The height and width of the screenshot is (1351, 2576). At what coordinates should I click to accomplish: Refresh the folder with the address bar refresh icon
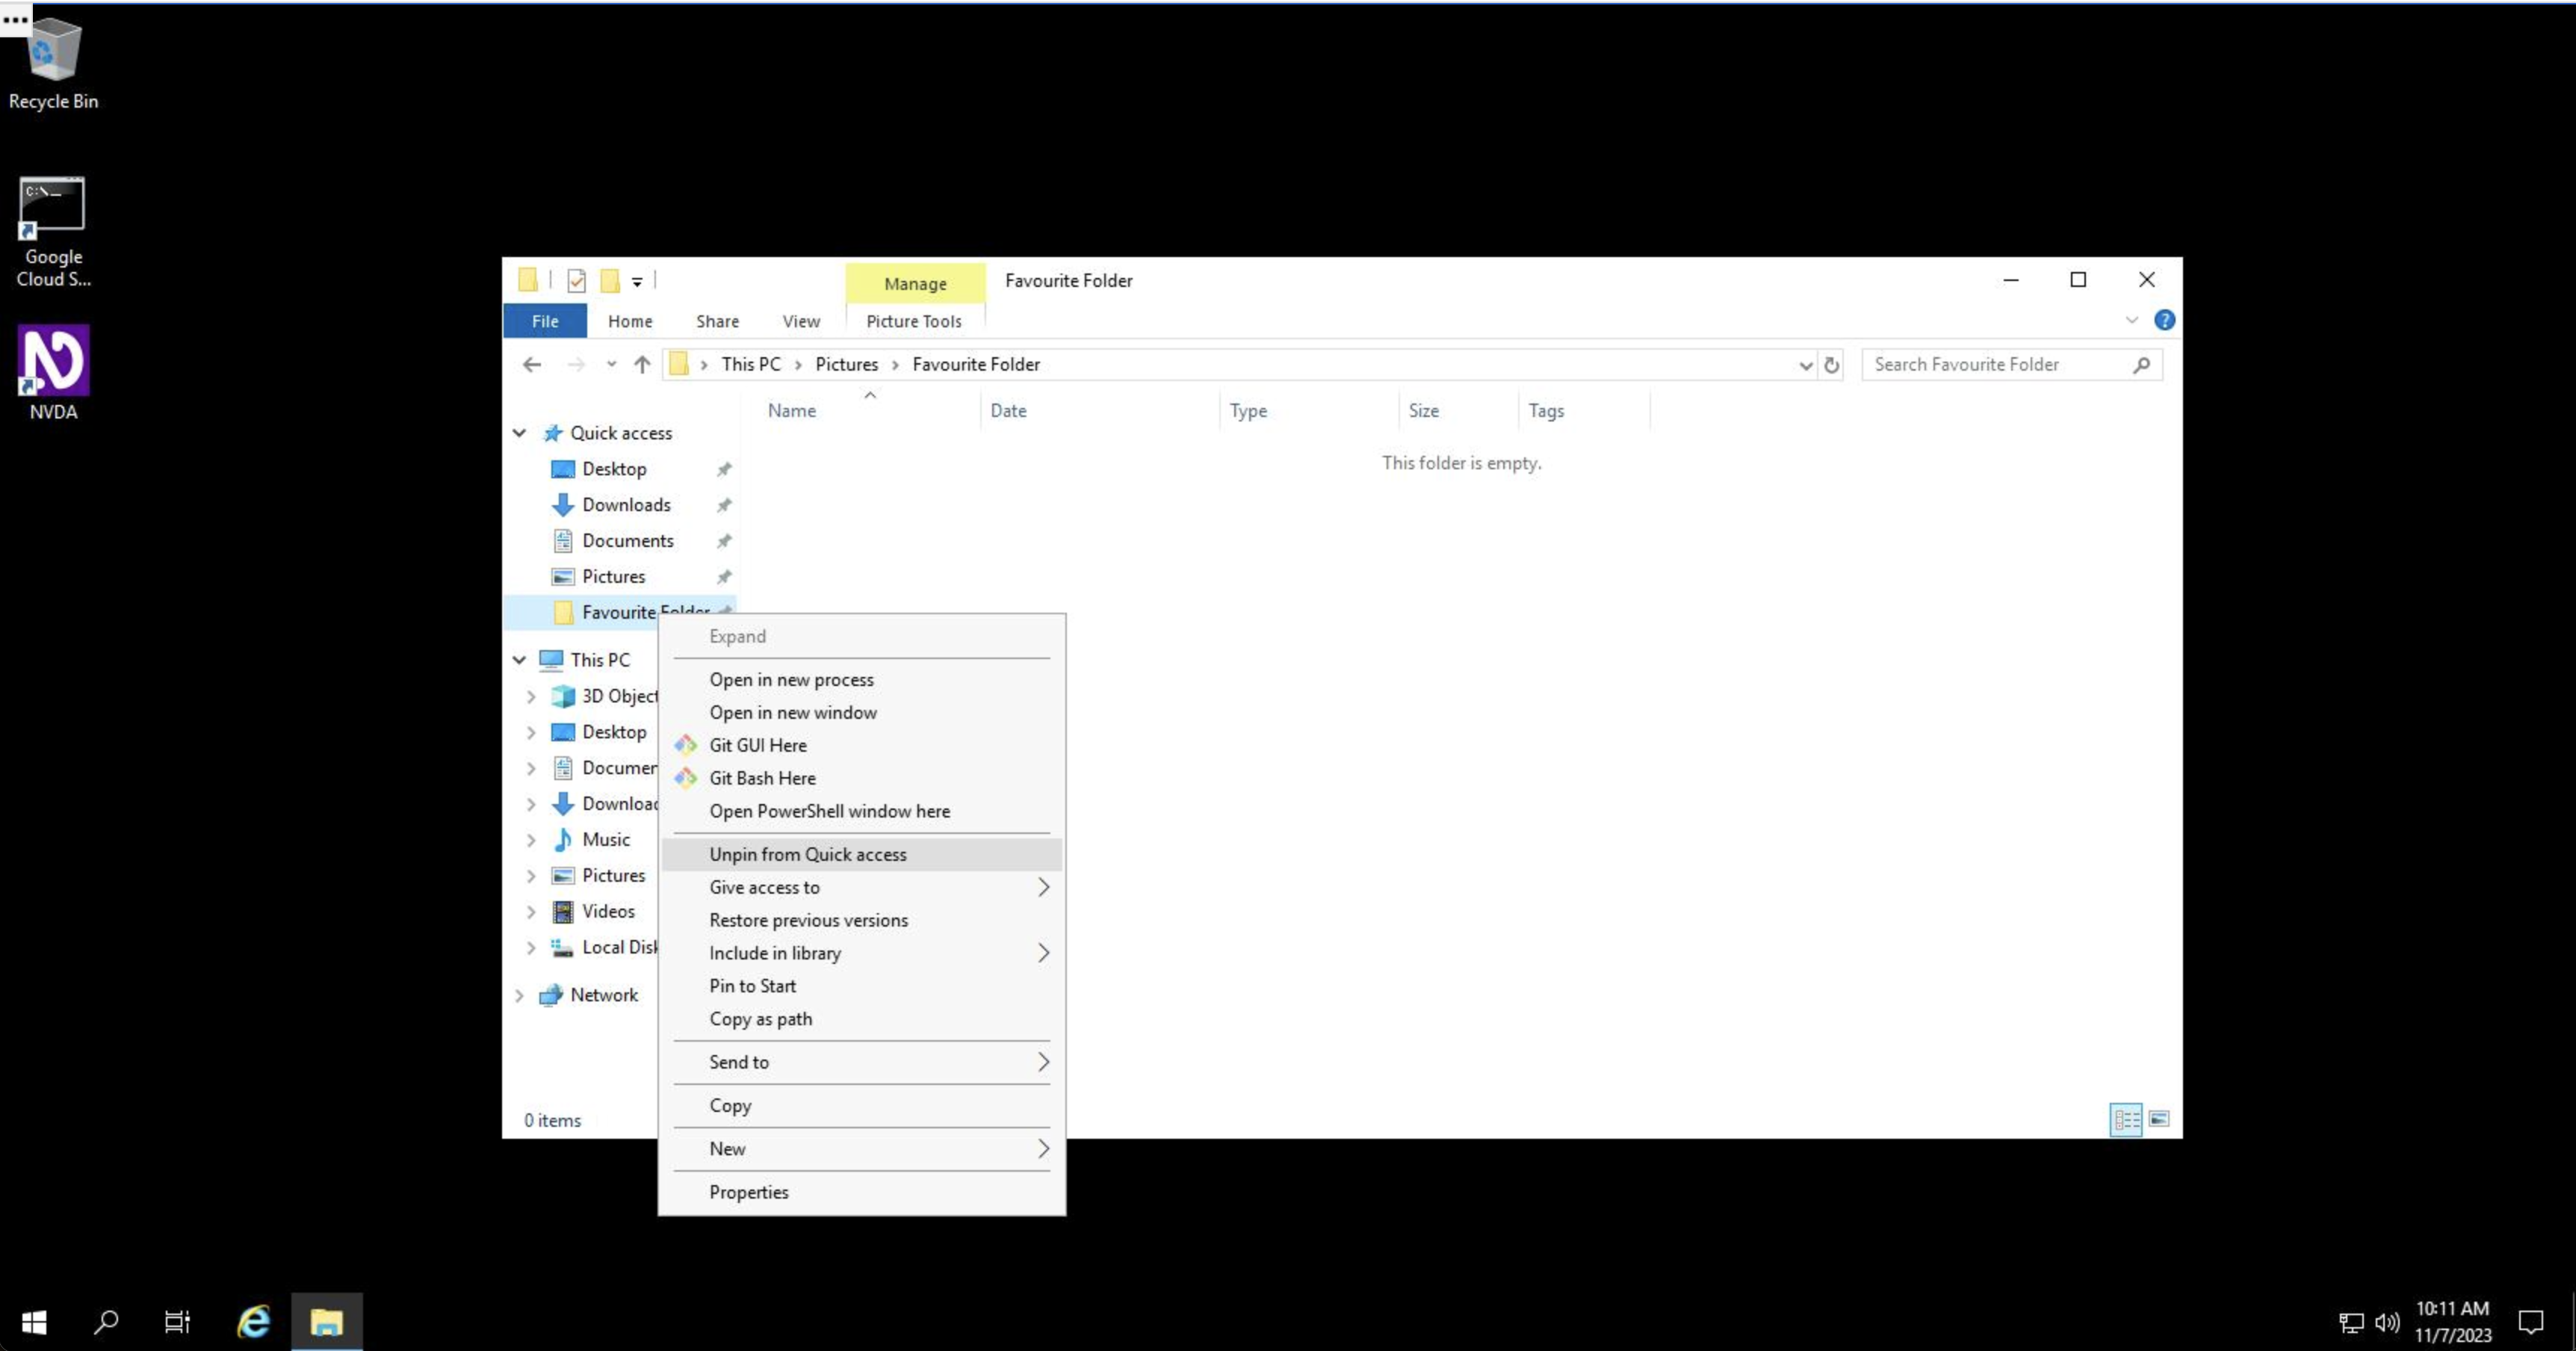point(1832,364)
